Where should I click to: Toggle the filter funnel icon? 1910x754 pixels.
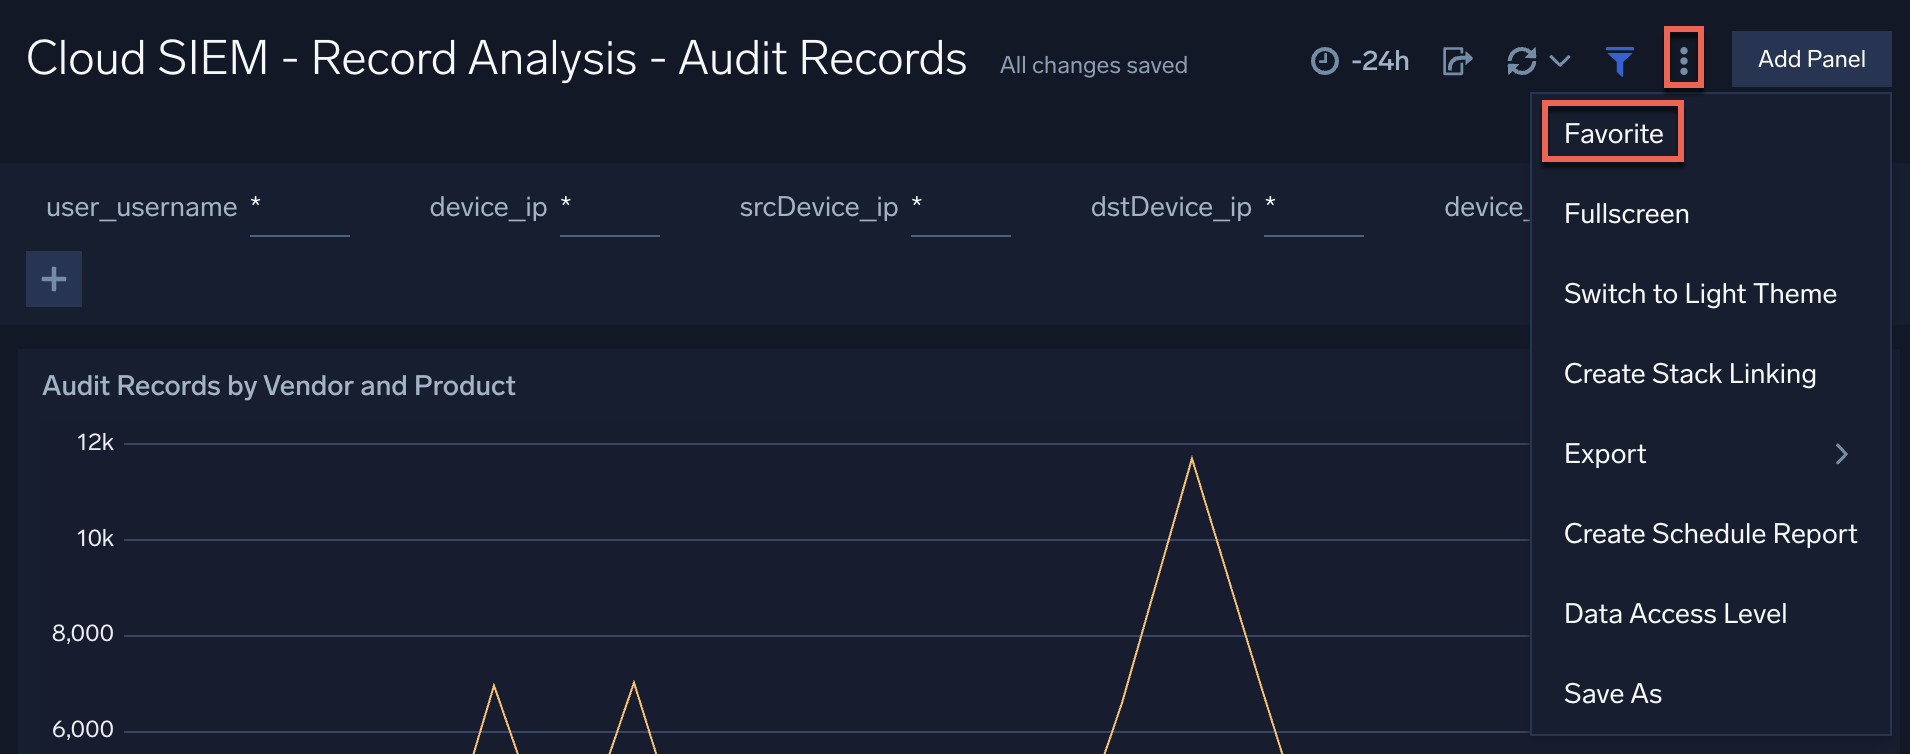(x=1620, y=61)
